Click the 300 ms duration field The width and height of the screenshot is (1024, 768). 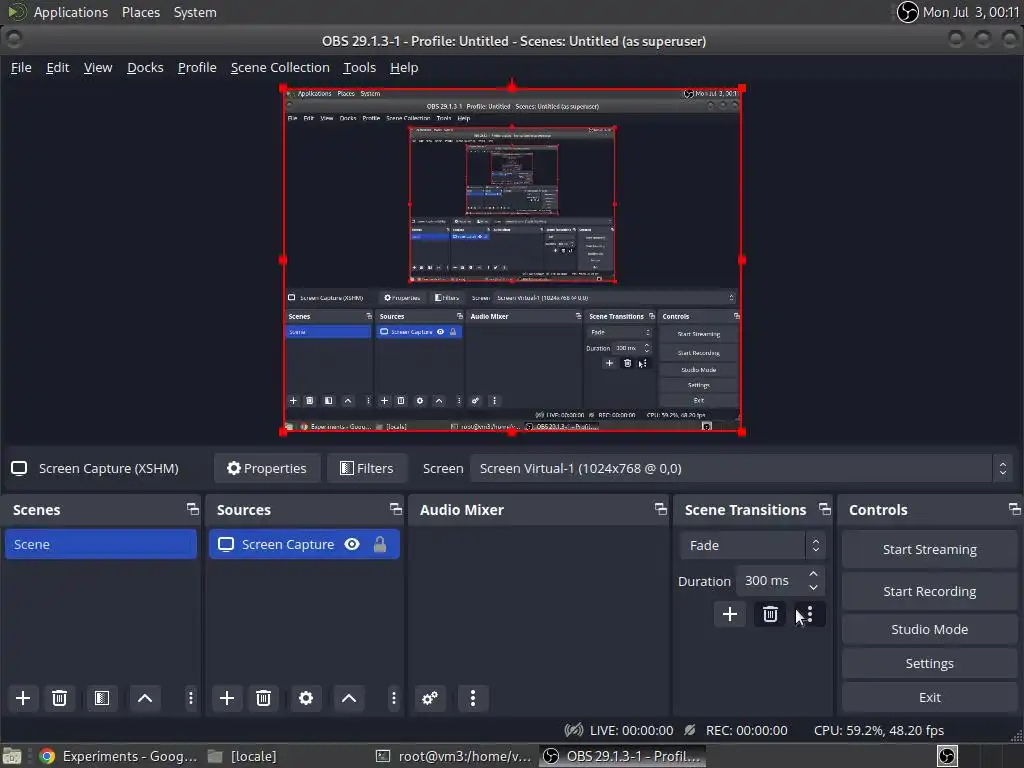click(771, 581)
